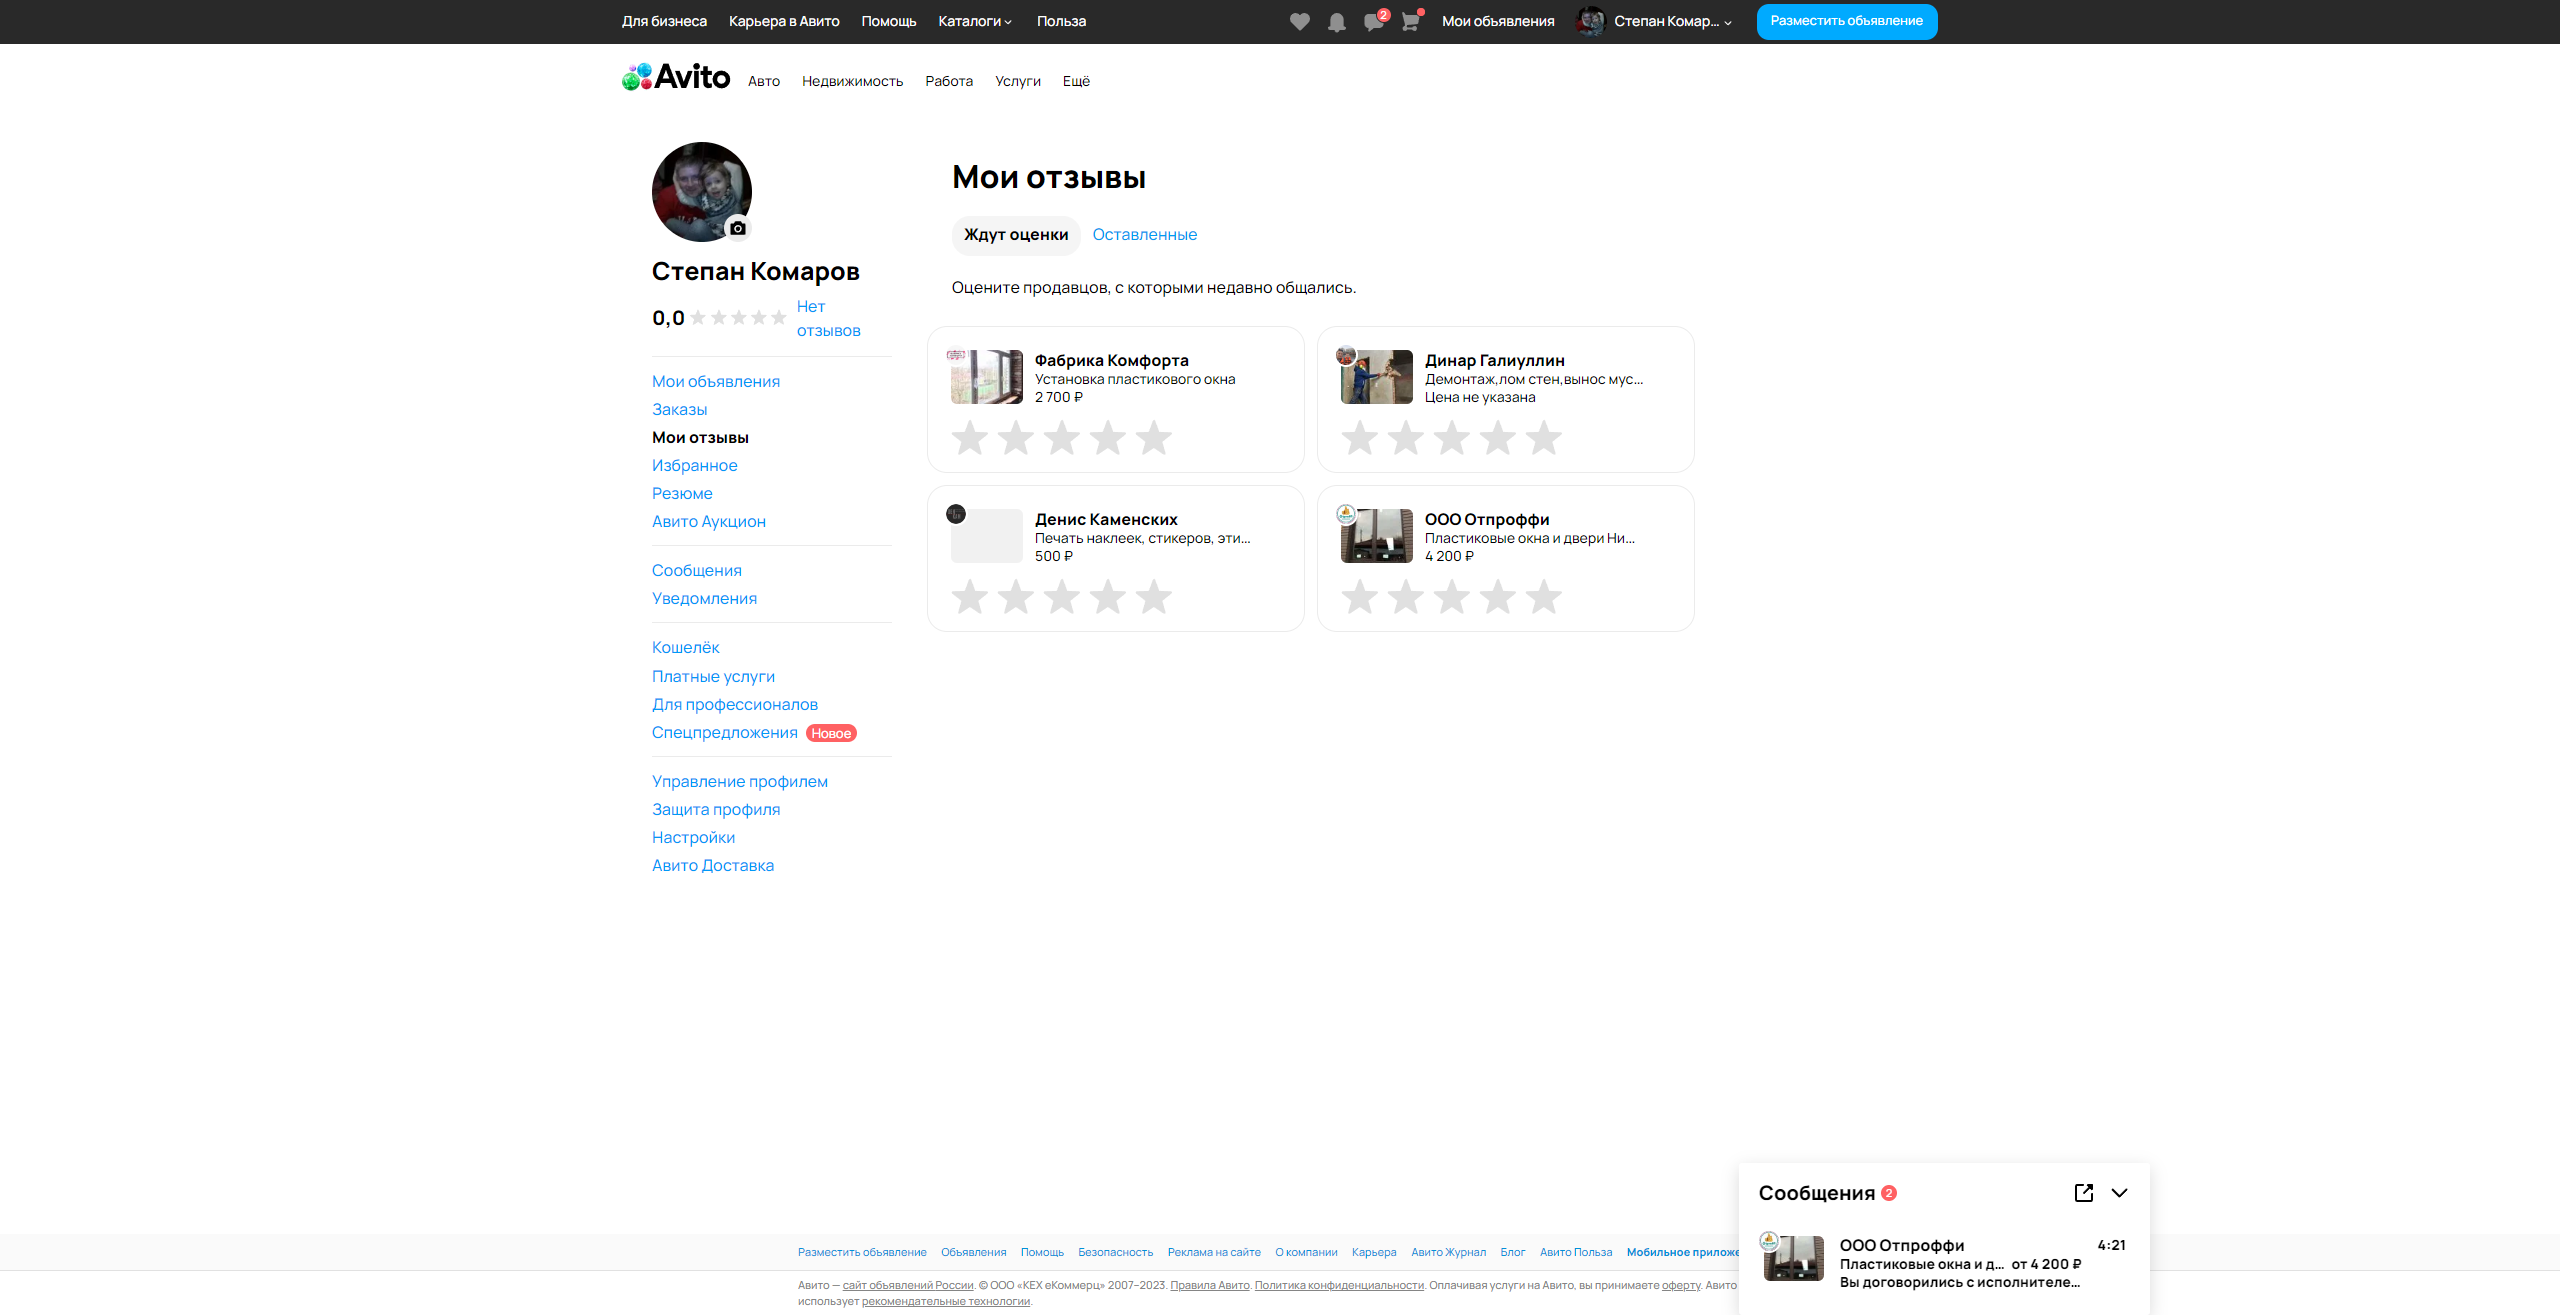Open the shopping cart icon
The image size is (2560, 1315).
pos(1410,22)
